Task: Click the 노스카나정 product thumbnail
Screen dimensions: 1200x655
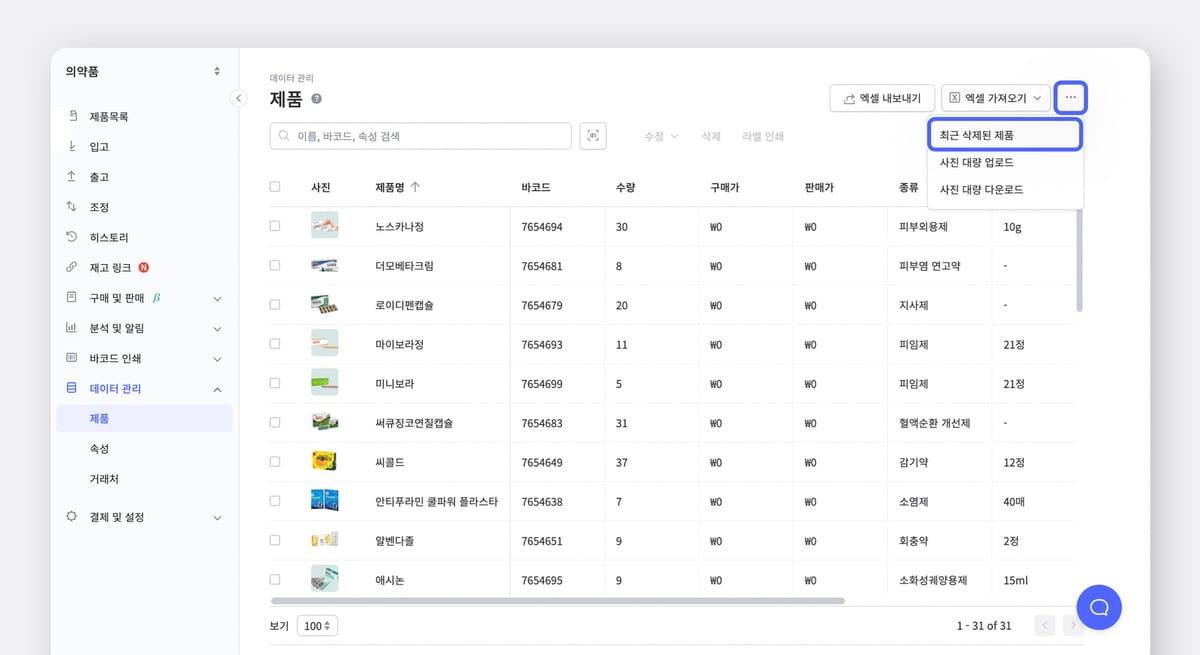Action: [x=324, y=226]
